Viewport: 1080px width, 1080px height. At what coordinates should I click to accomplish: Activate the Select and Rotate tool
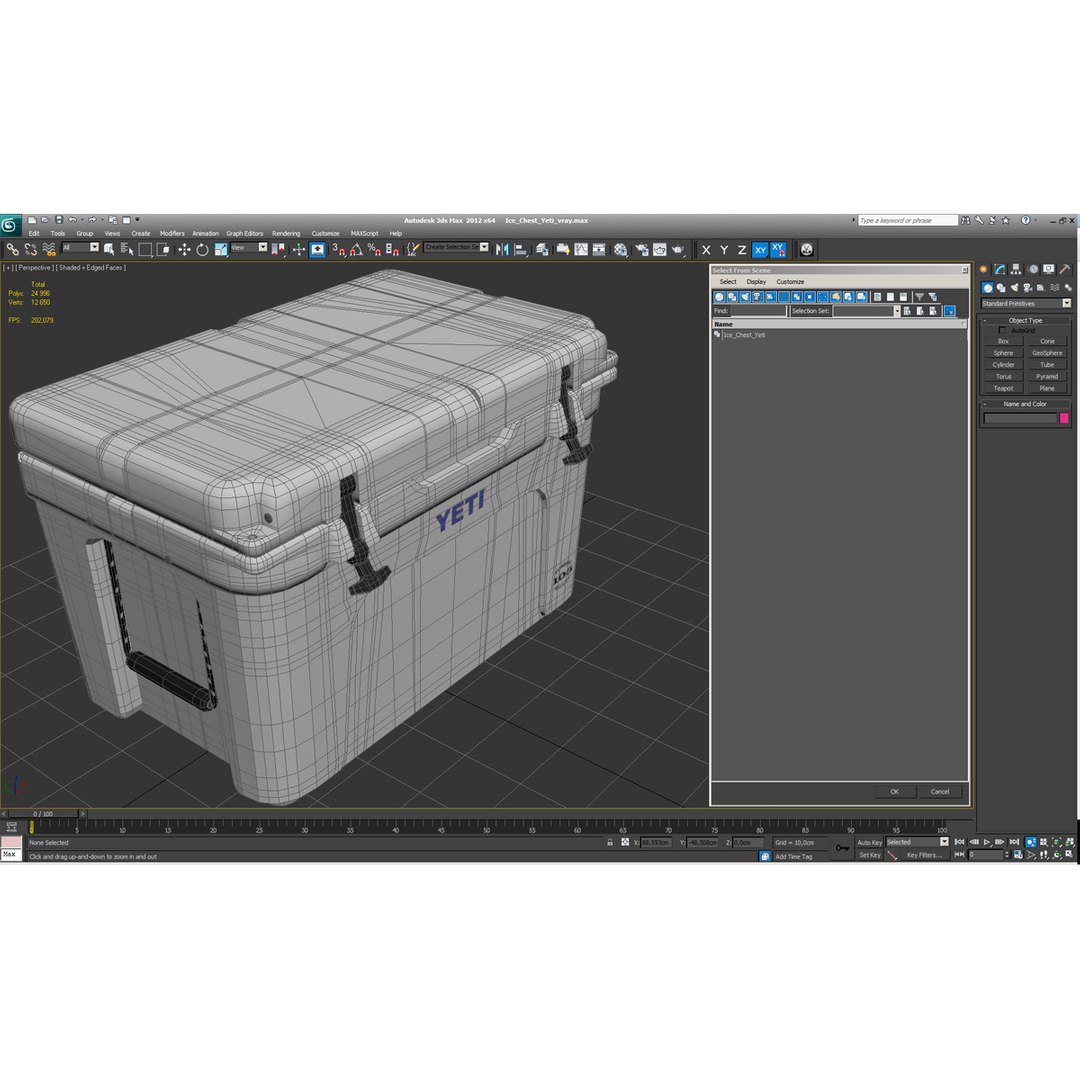[202, 249]
